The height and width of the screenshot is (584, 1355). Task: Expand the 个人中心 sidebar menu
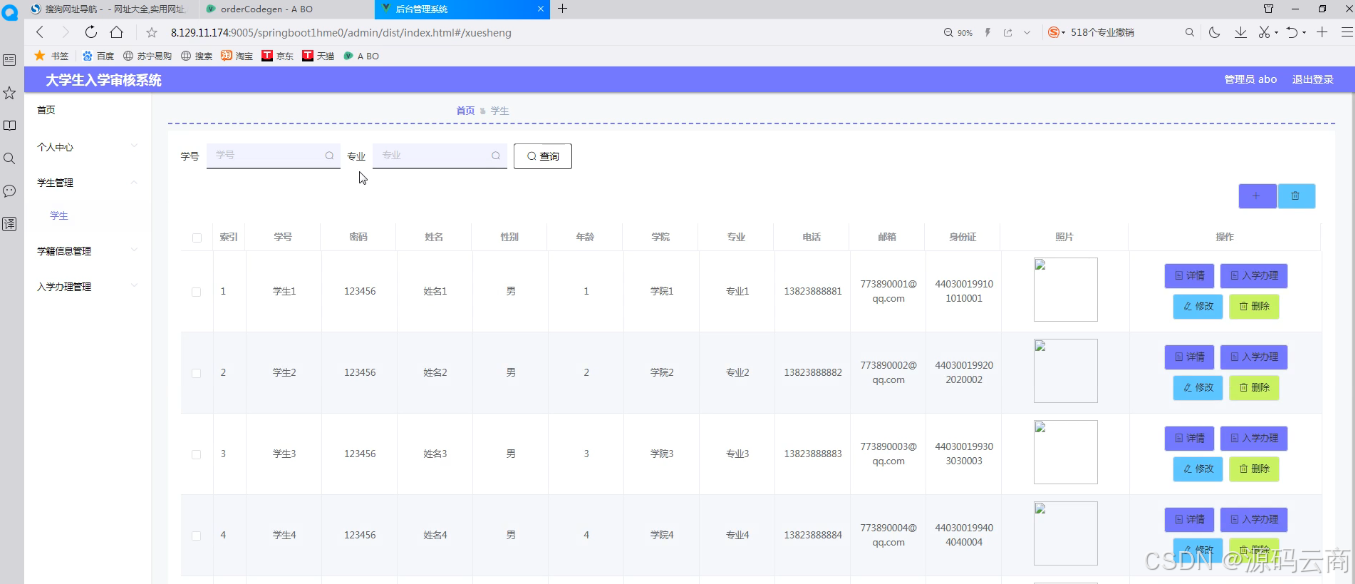[88, 147]
